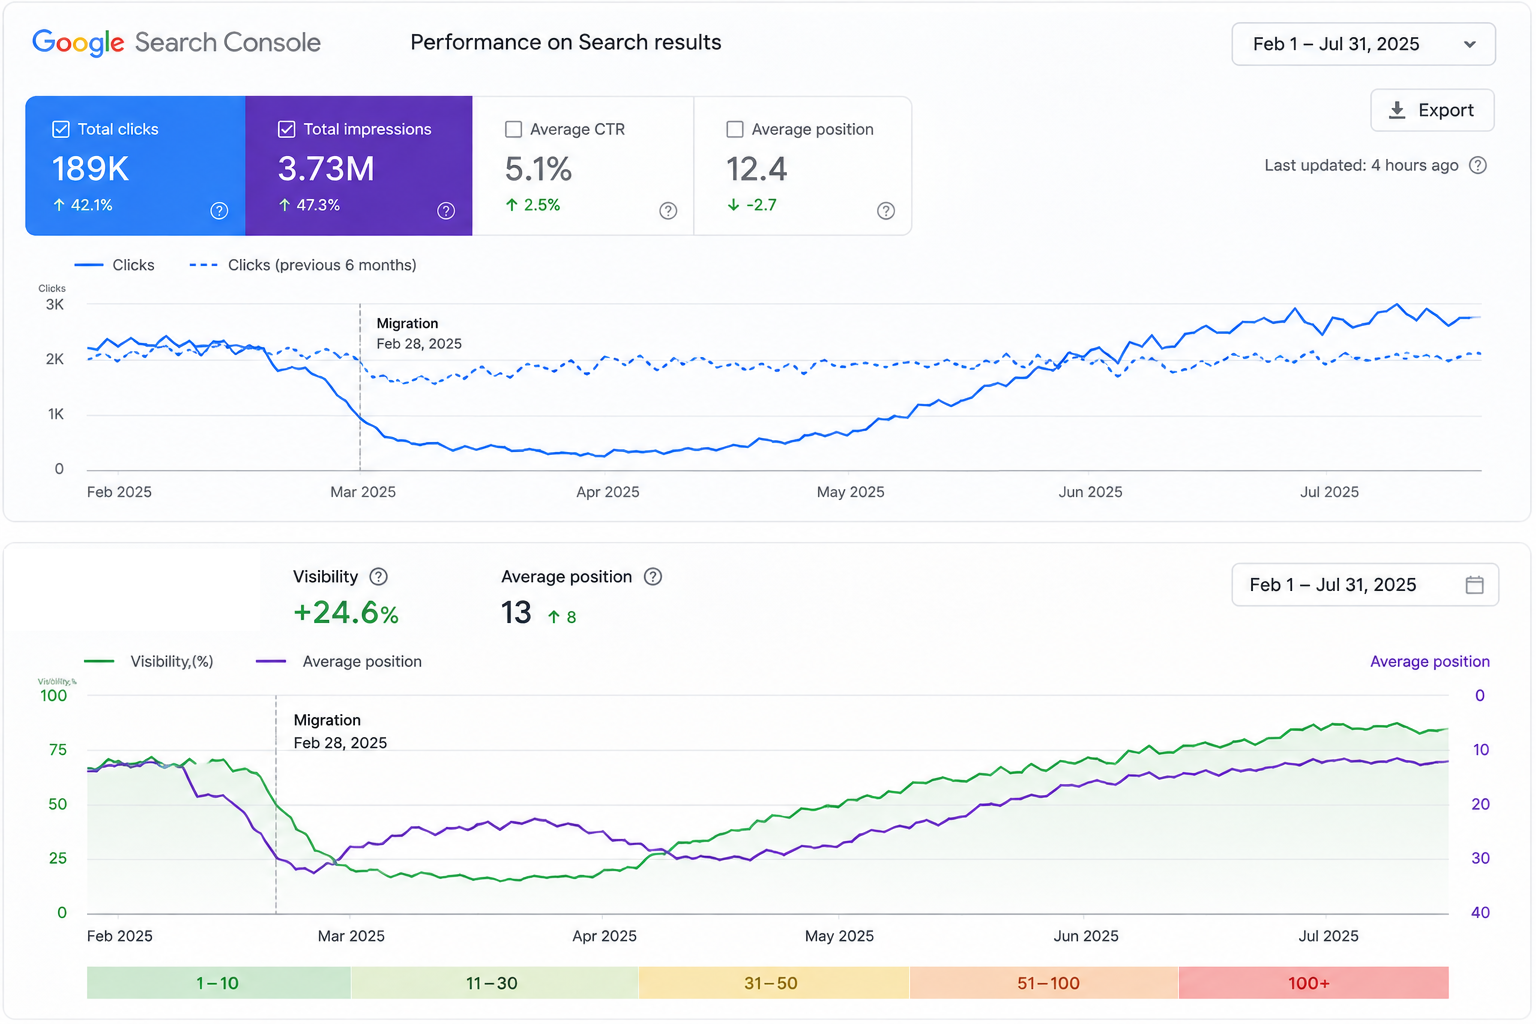Screen dimensions: 1536x1024
Task: Click the ↑ 47.3% change on impressions card
Action: pos(309,205)
